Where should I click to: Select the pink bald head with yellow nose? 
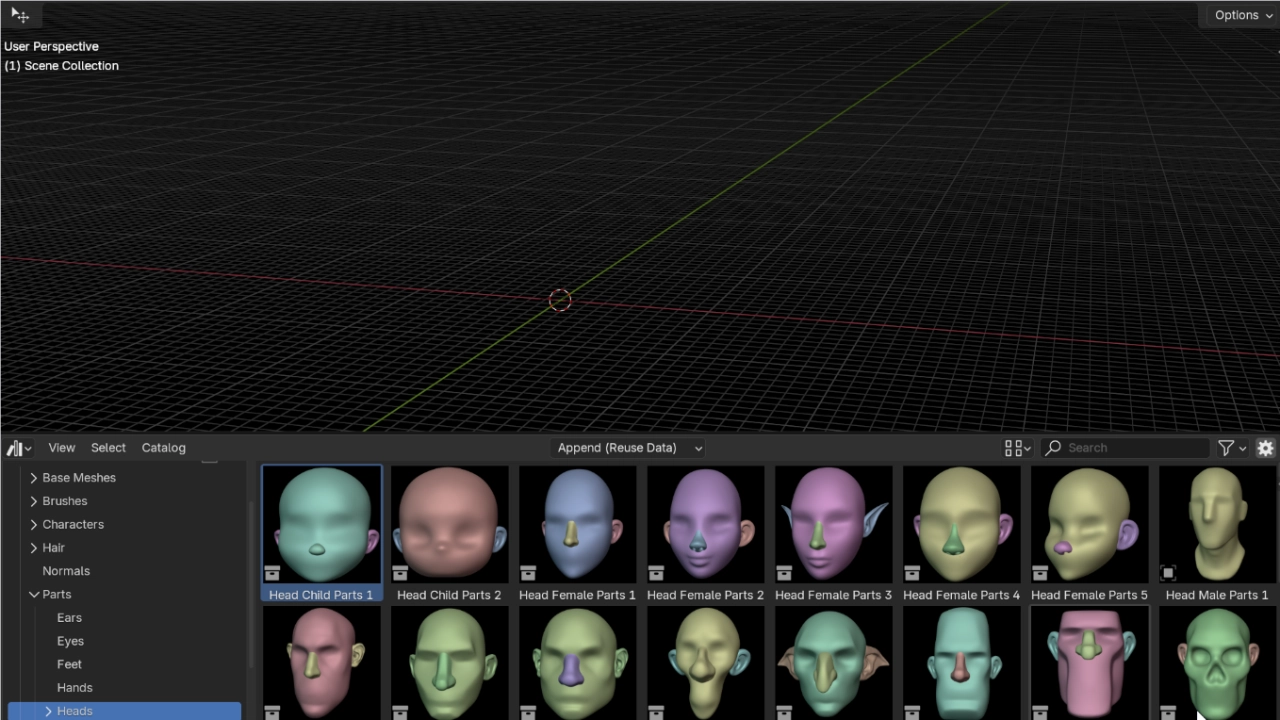[x=321, y=663]
